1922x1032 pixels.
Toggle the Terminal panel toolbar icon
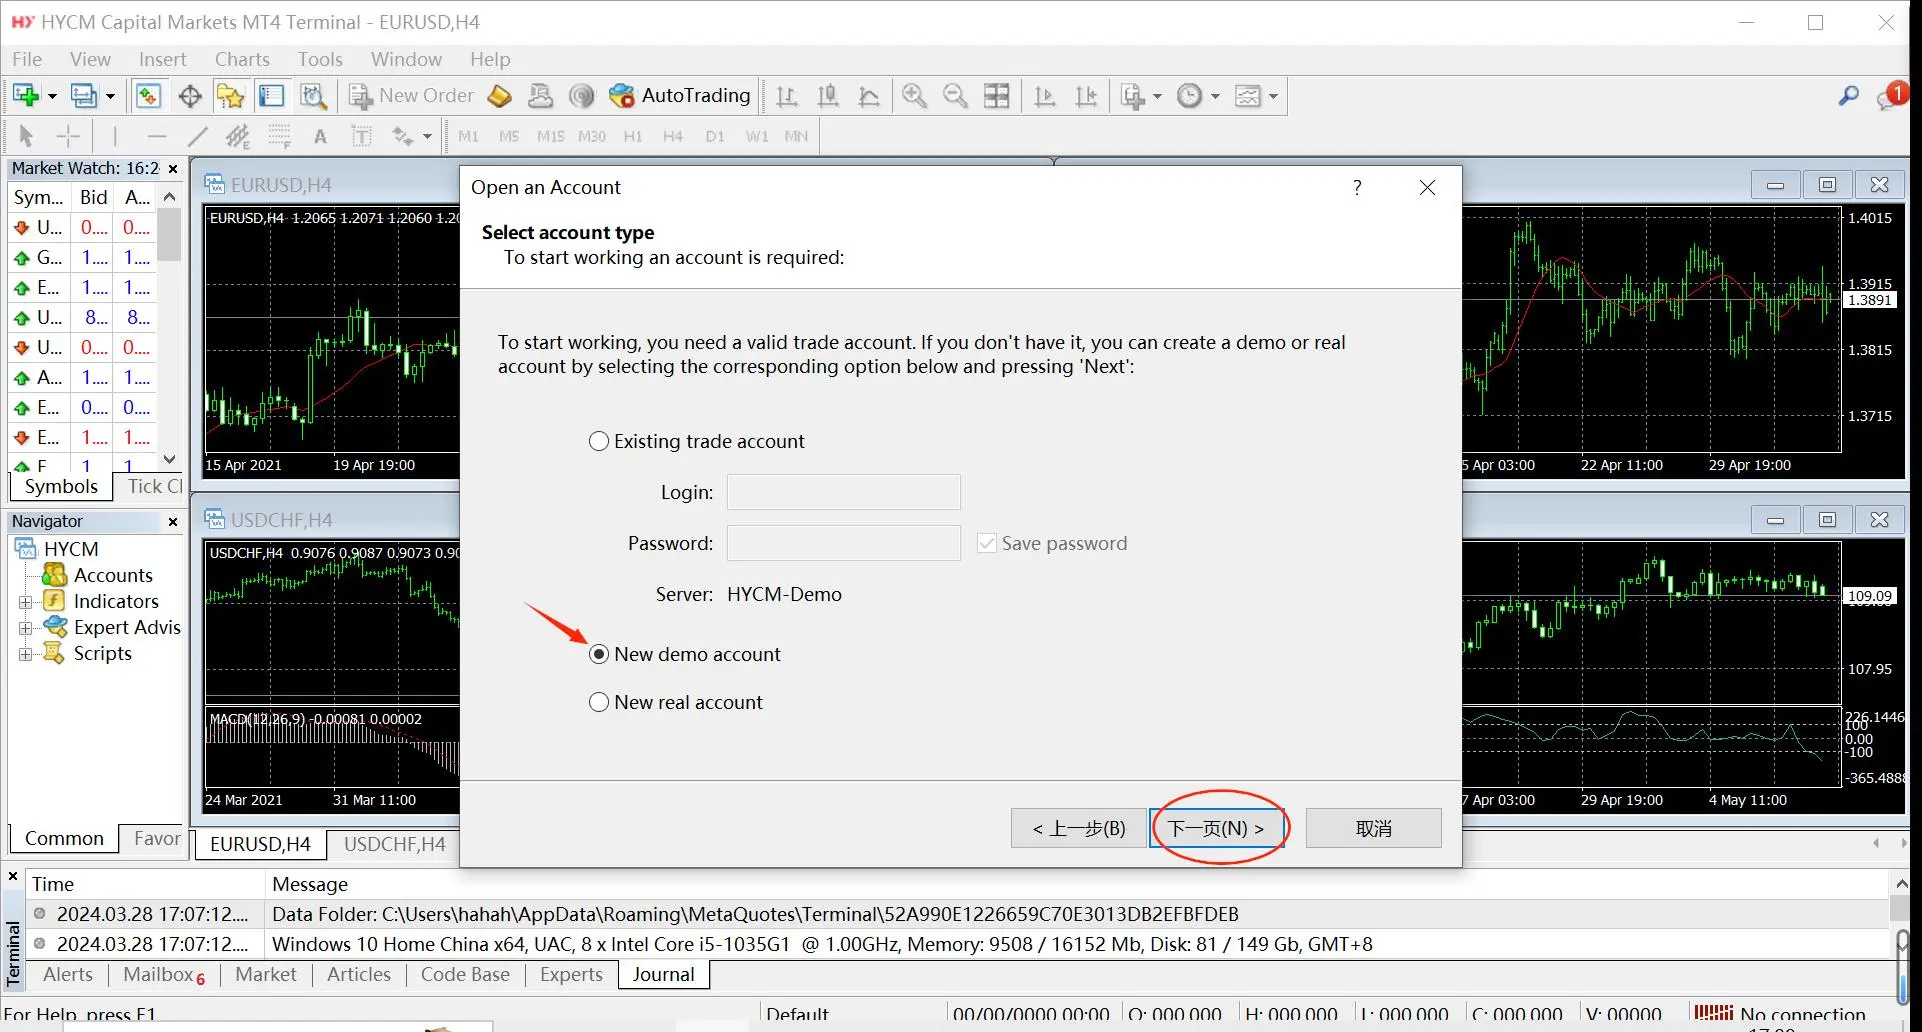tap(271, 96)
